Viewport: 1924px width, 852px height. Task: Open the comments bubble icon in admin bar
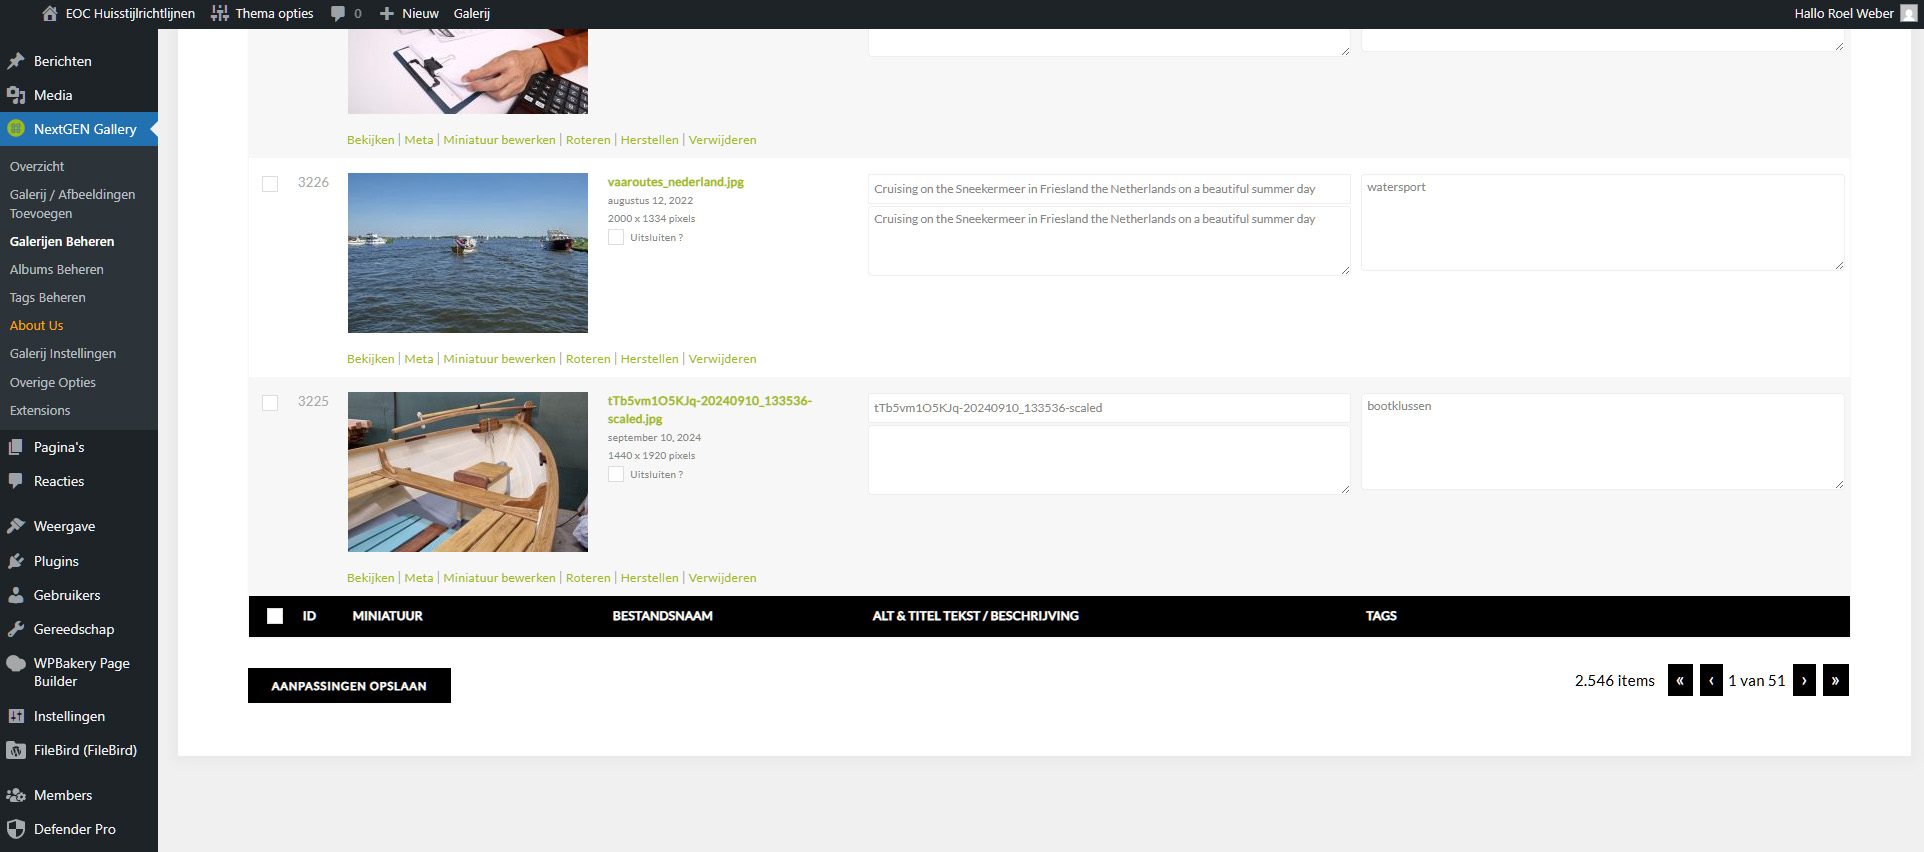pyautogui.click(x=338, y=14)
